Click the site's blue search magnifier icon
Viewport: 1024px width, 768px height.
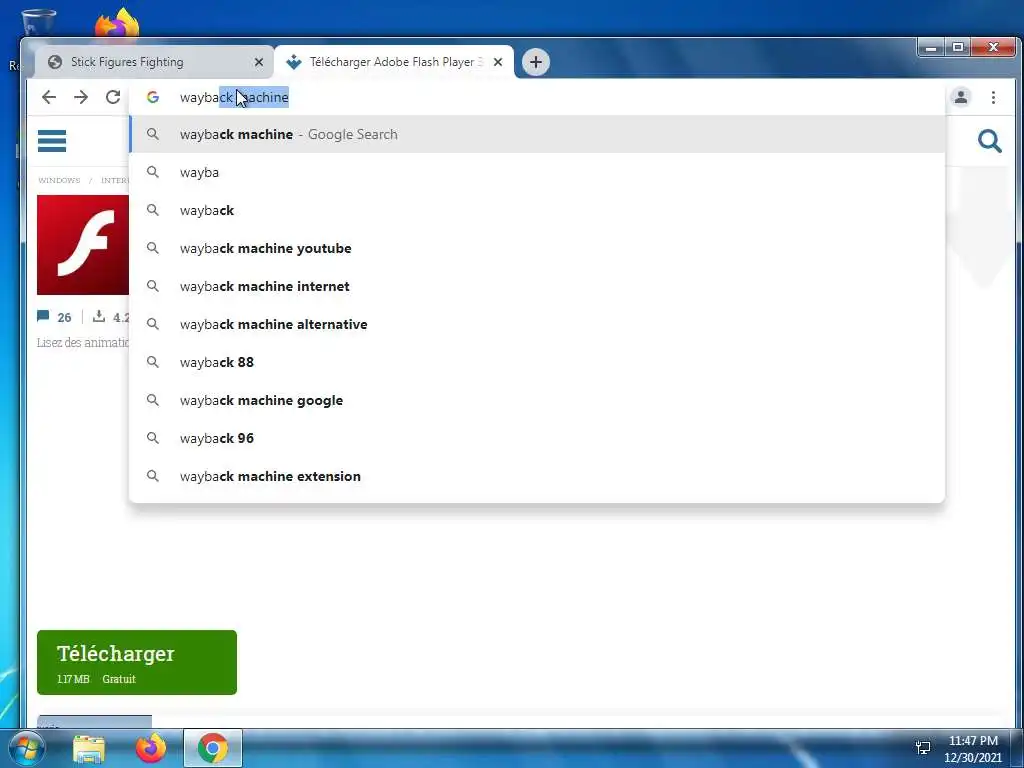click(989, 140)
